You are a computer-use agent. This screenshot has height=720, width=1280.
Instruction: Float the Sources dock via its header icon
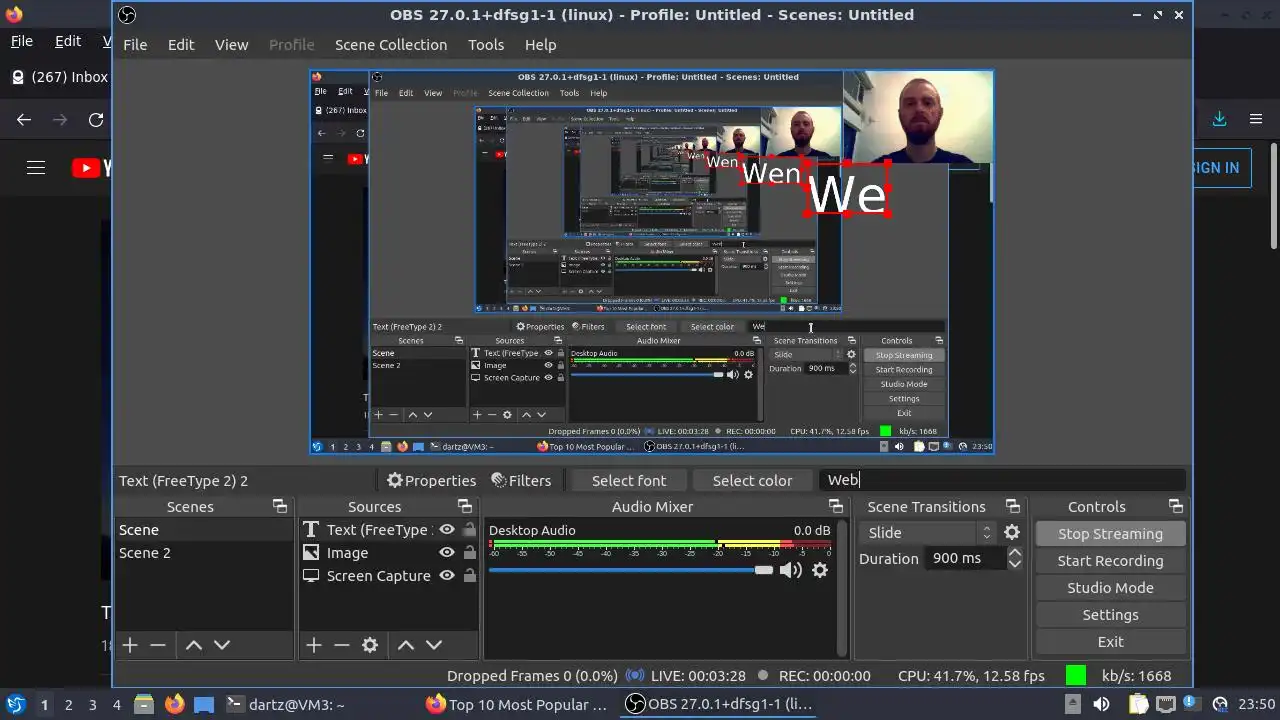464,507
